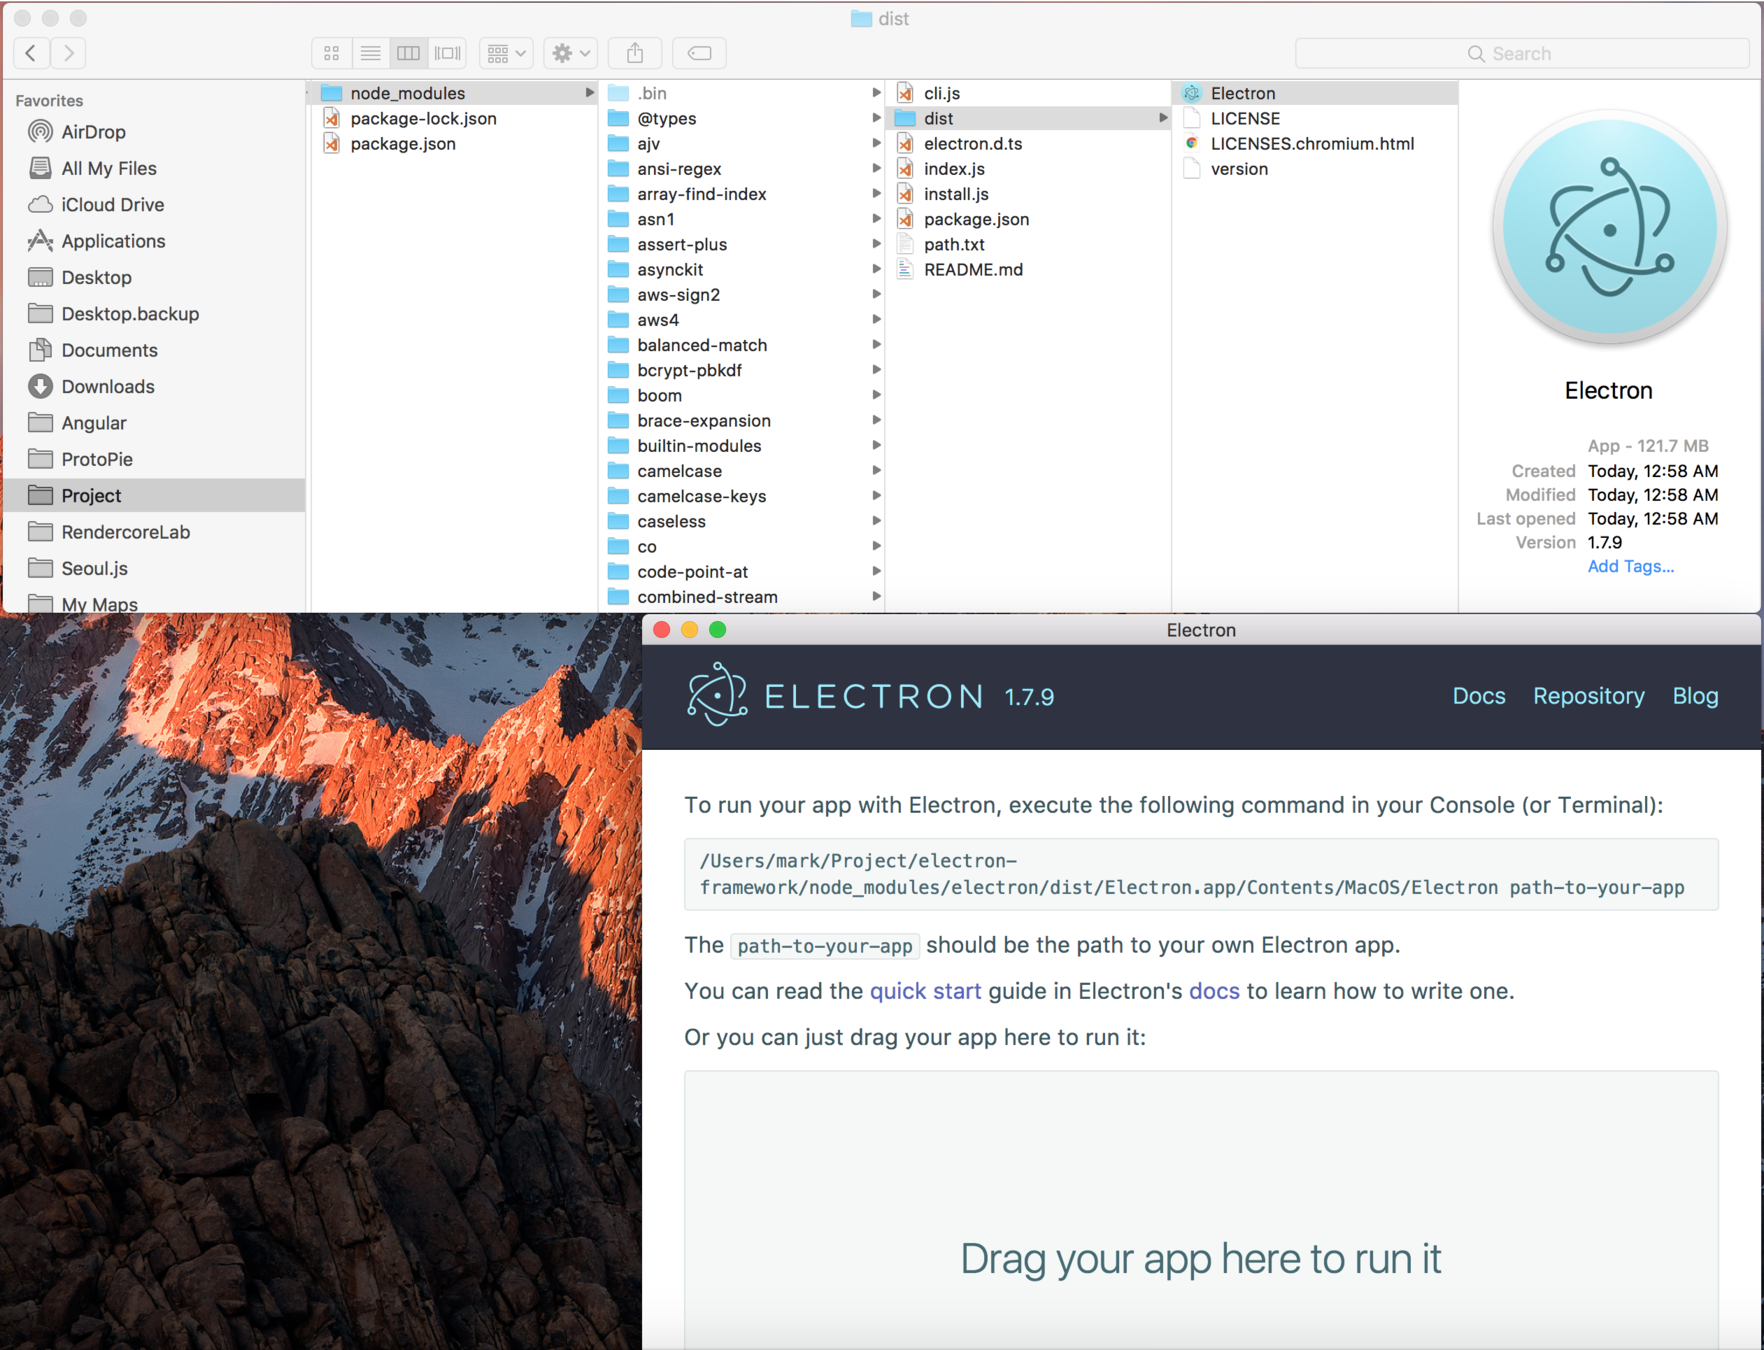Select the ansi-regex folder
Screen dimensions: 1764x1350
(x=742, y=169)
